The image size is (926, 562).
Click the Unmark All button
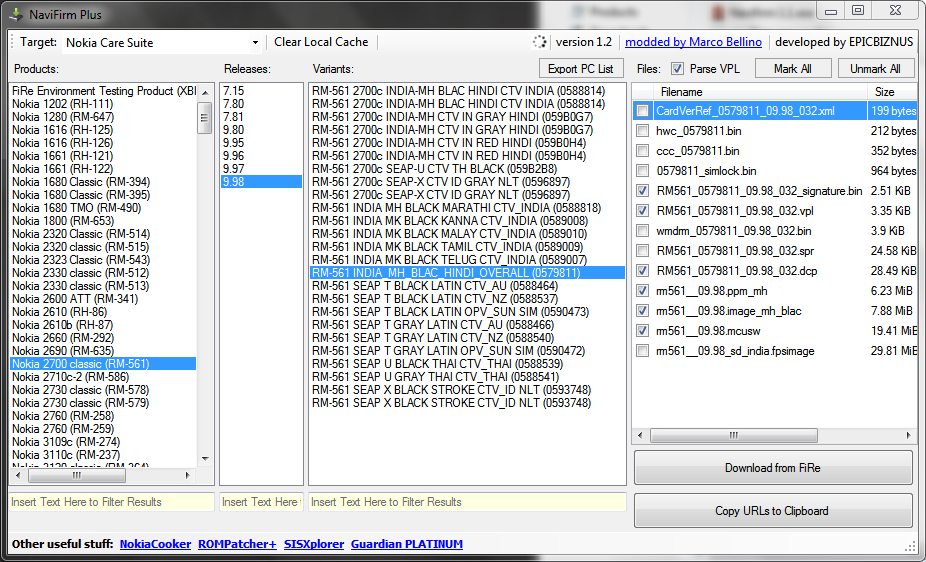pos(875,68)
